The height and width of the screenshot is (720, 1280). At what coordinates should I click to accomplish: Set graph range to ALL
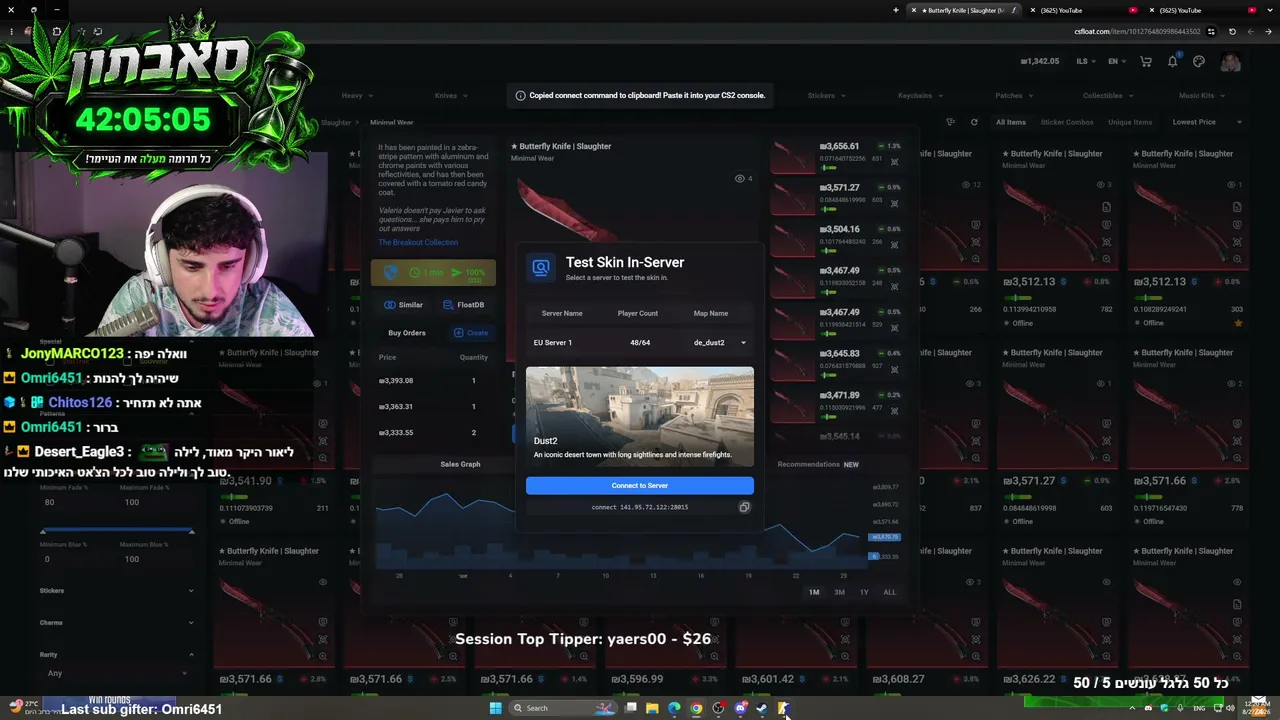click(889, 592)
